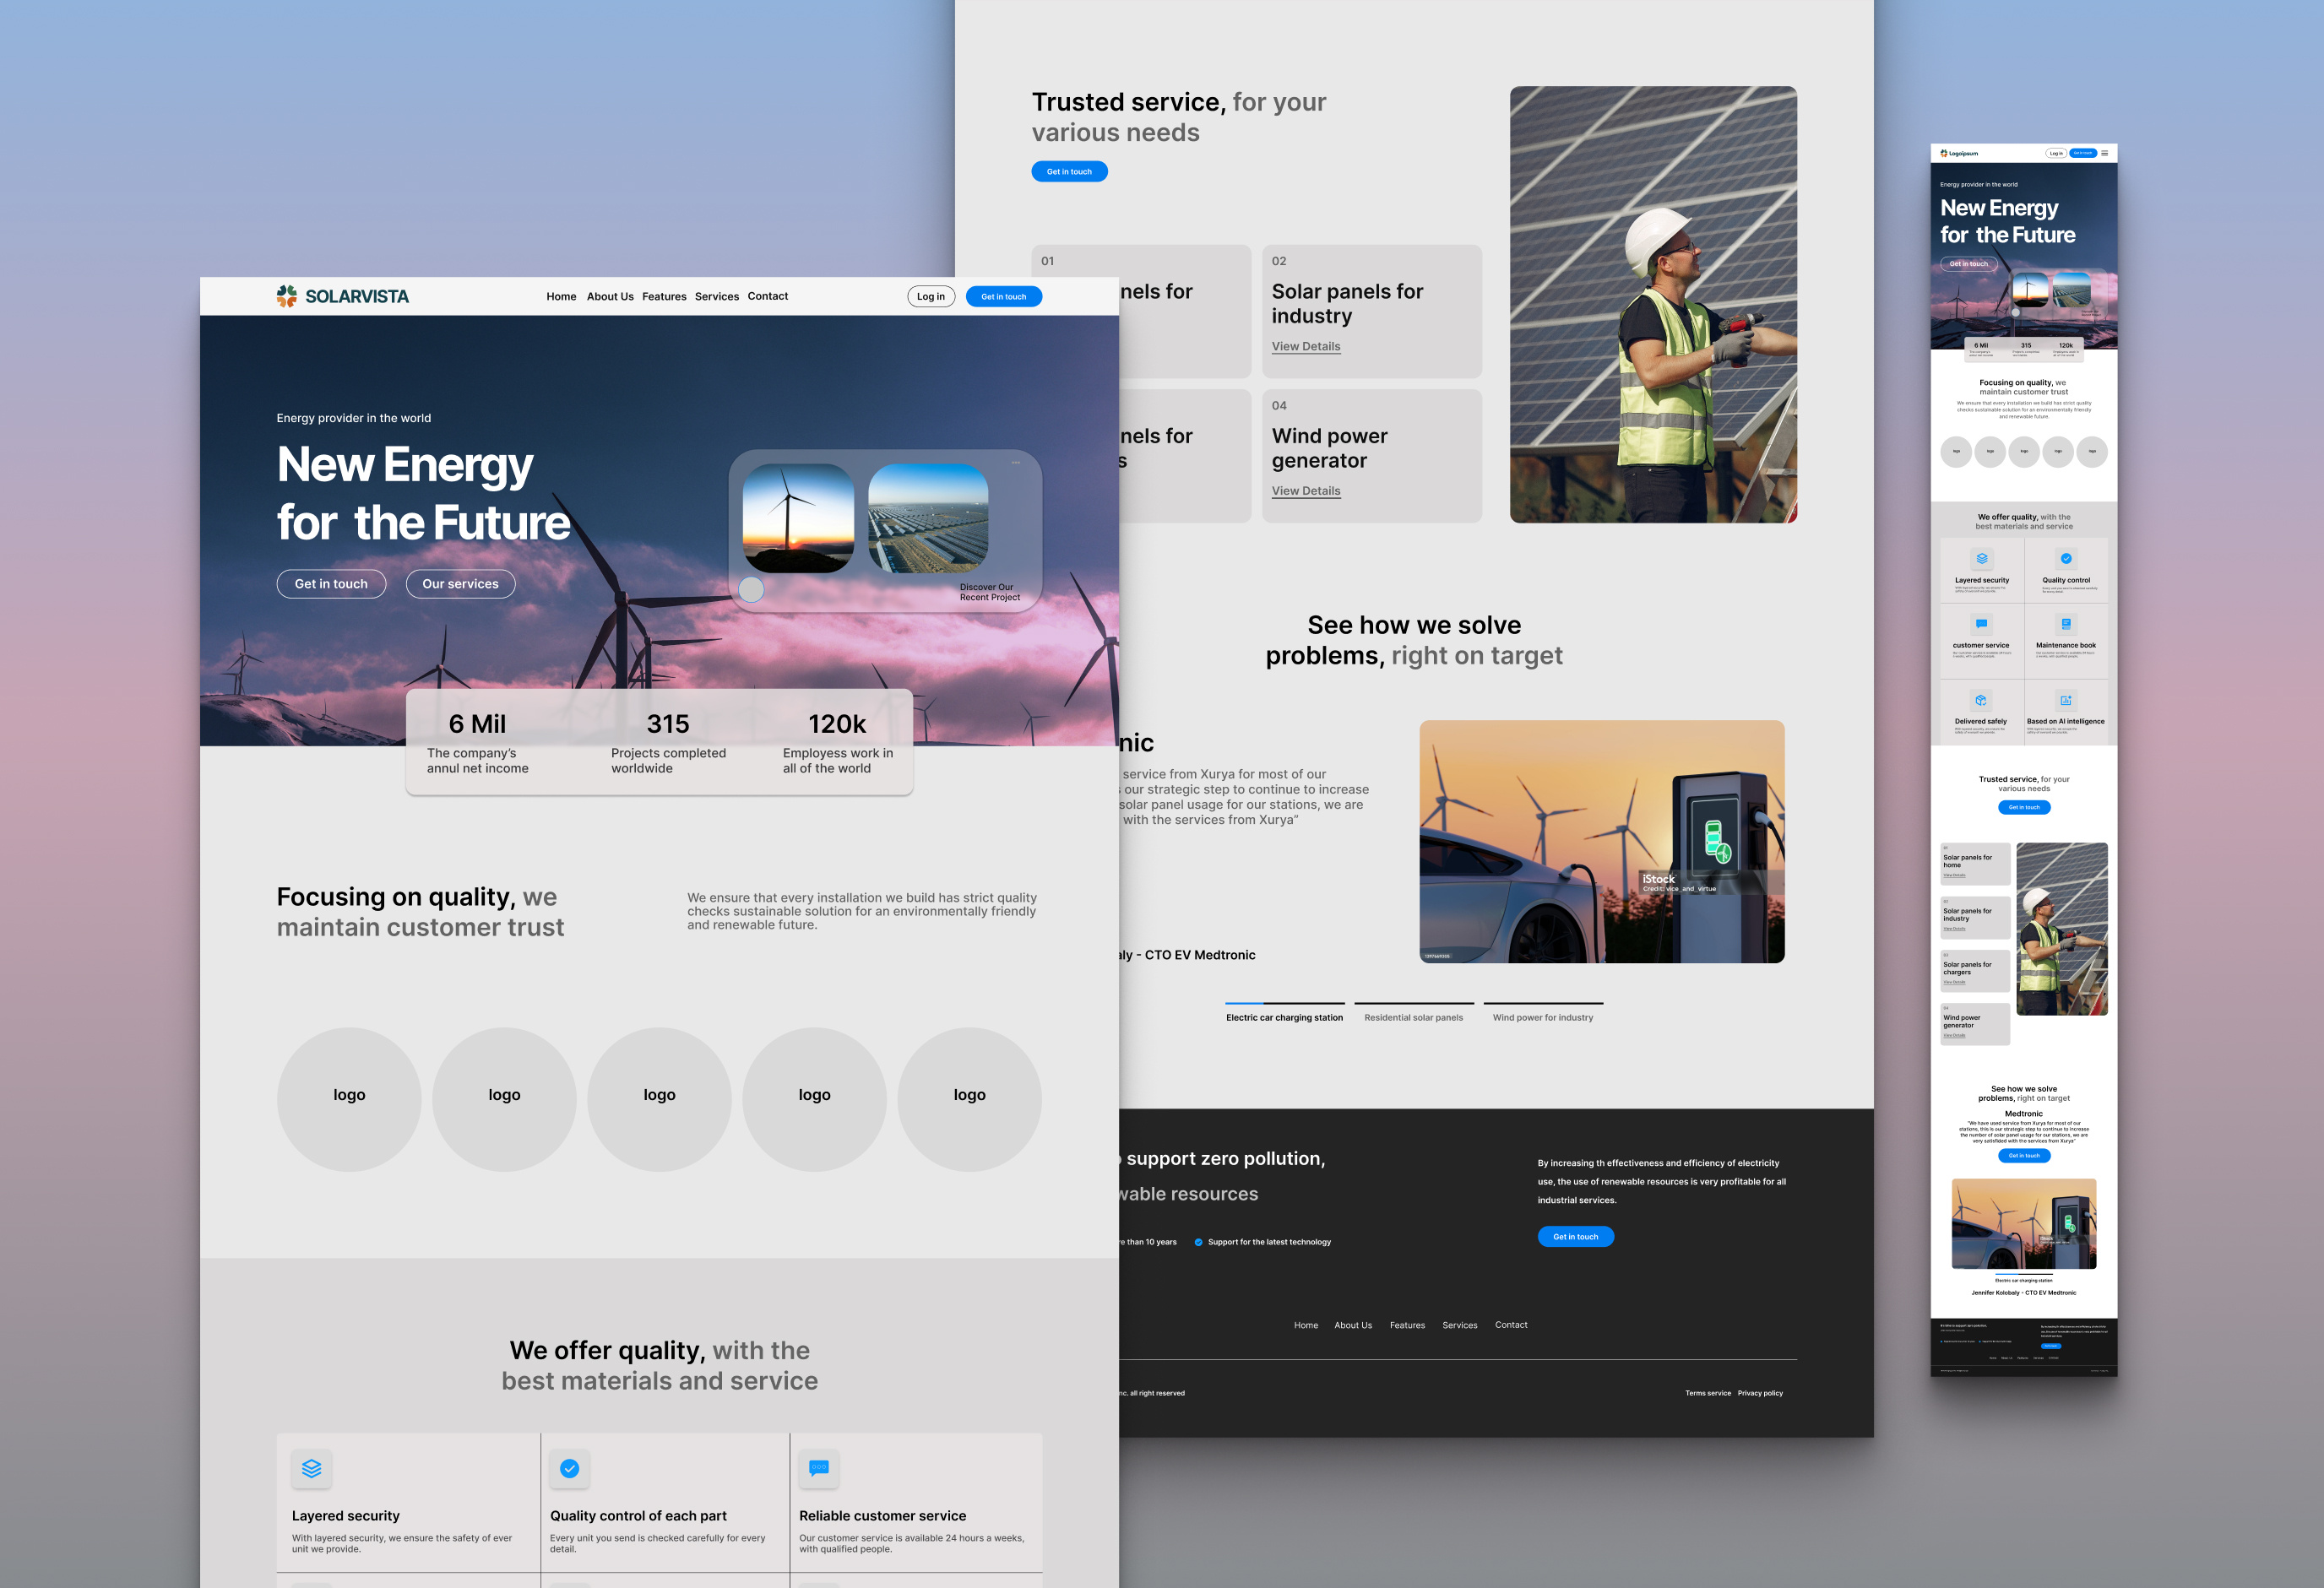This screenshot has height=1588, width=2324.
Task: Open Features in the top navigation bar
Action: click(x=664, y=296)
